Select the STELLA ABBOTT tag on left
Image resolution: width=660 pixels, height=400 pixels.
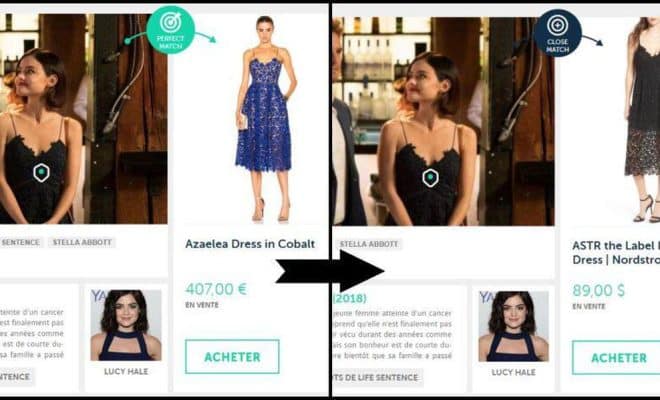pyautogui.click(x=82, y=243)
